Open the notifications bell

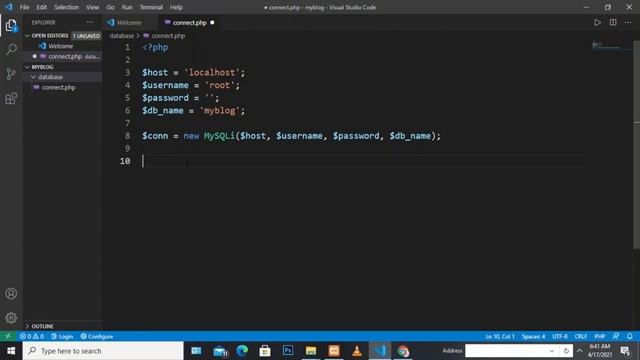630,336
